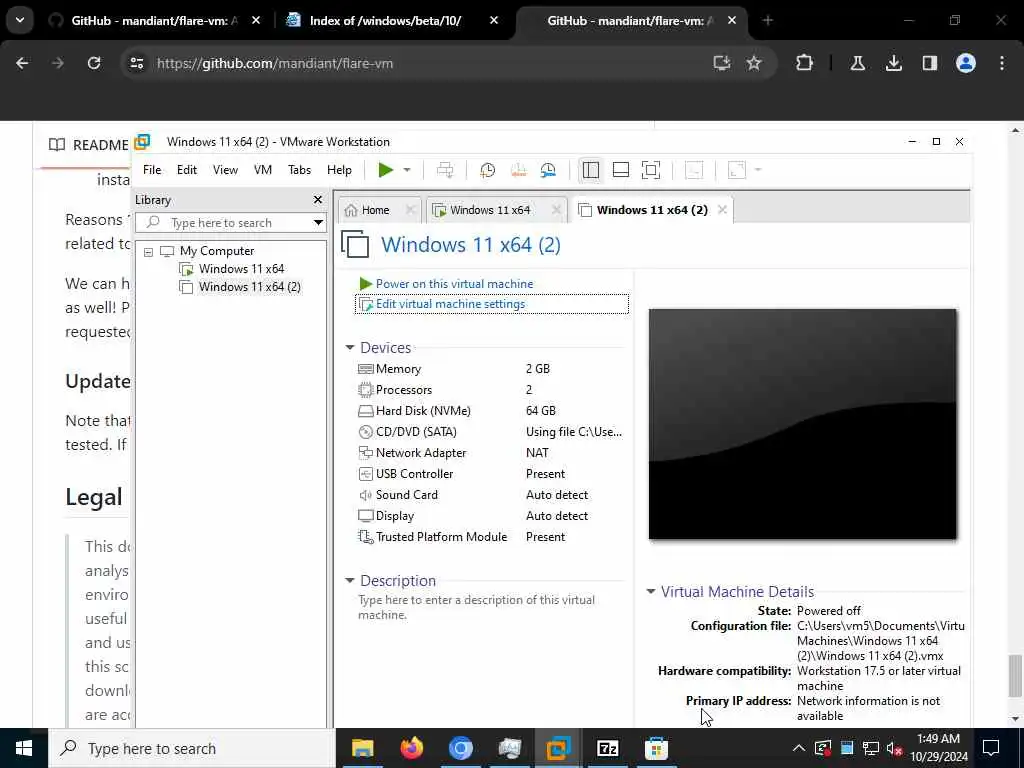1024x768 pixels.
Task: Open the library search dropdown arrow
Action: (x=318, y=223)
